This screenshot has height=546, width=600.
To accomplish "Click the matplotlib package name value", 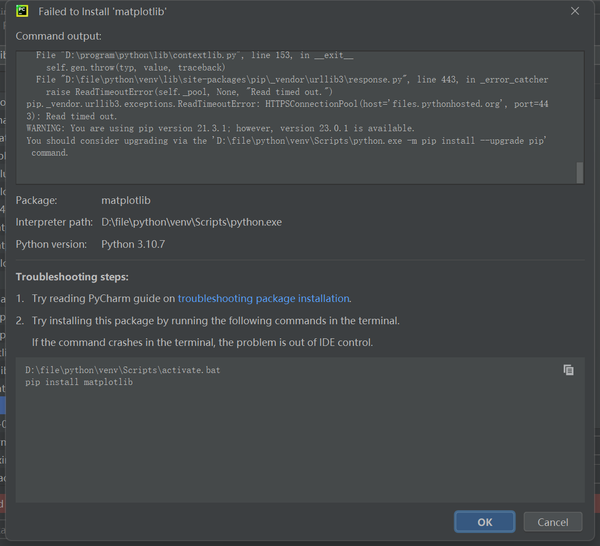I will point(126,200).
